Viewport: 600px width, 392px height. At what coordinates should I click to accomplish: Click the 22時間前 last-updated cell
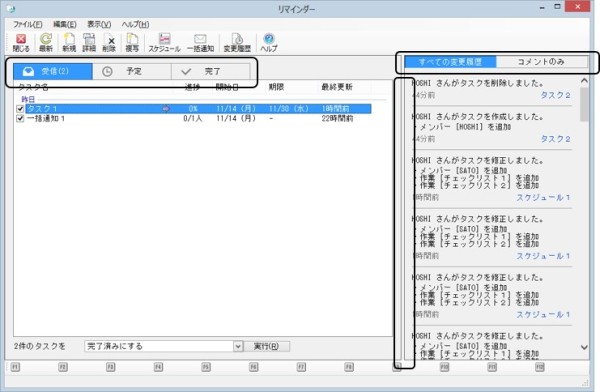(x=337, y=118)
